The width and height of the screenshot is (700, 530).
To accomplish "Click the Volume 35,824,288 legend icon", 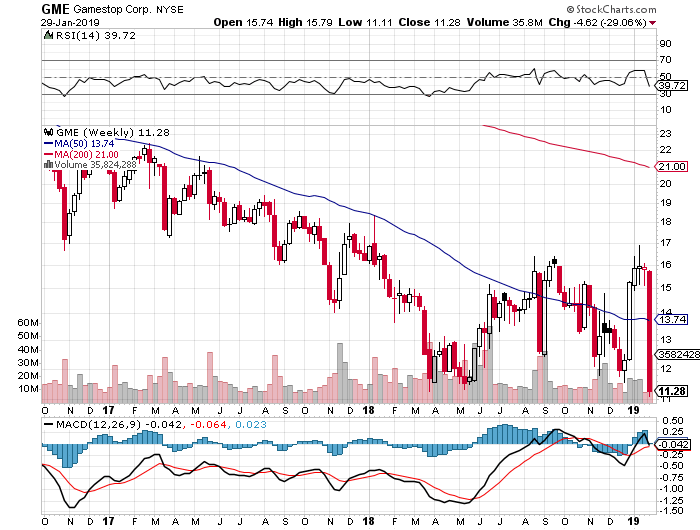I will click(48, 165).
